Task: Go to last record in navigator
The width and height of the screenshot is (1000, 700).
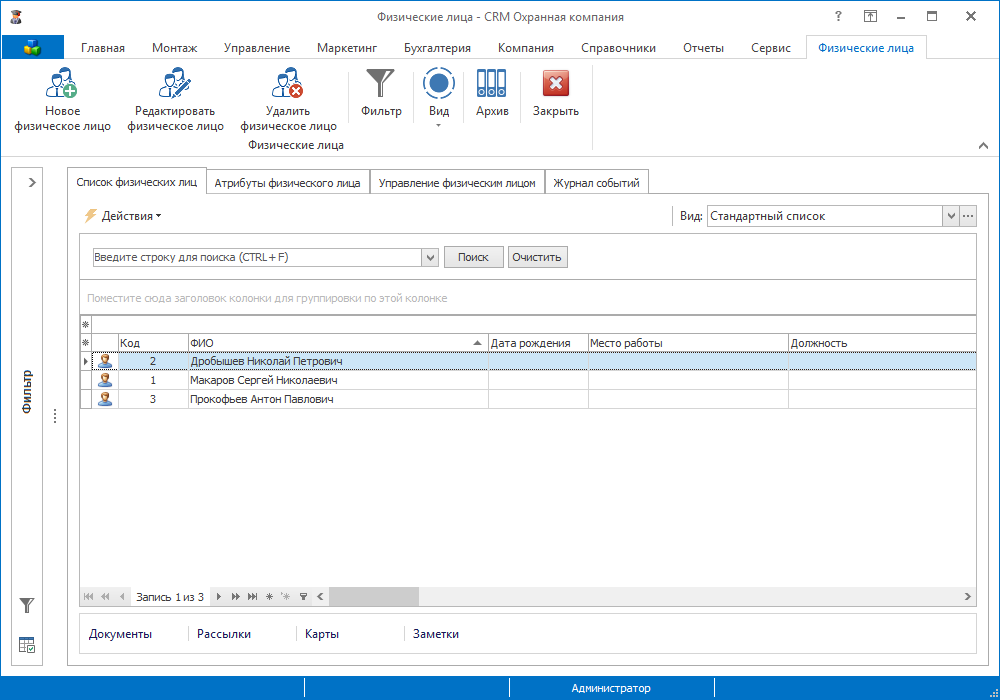Action: click(253, 597)
